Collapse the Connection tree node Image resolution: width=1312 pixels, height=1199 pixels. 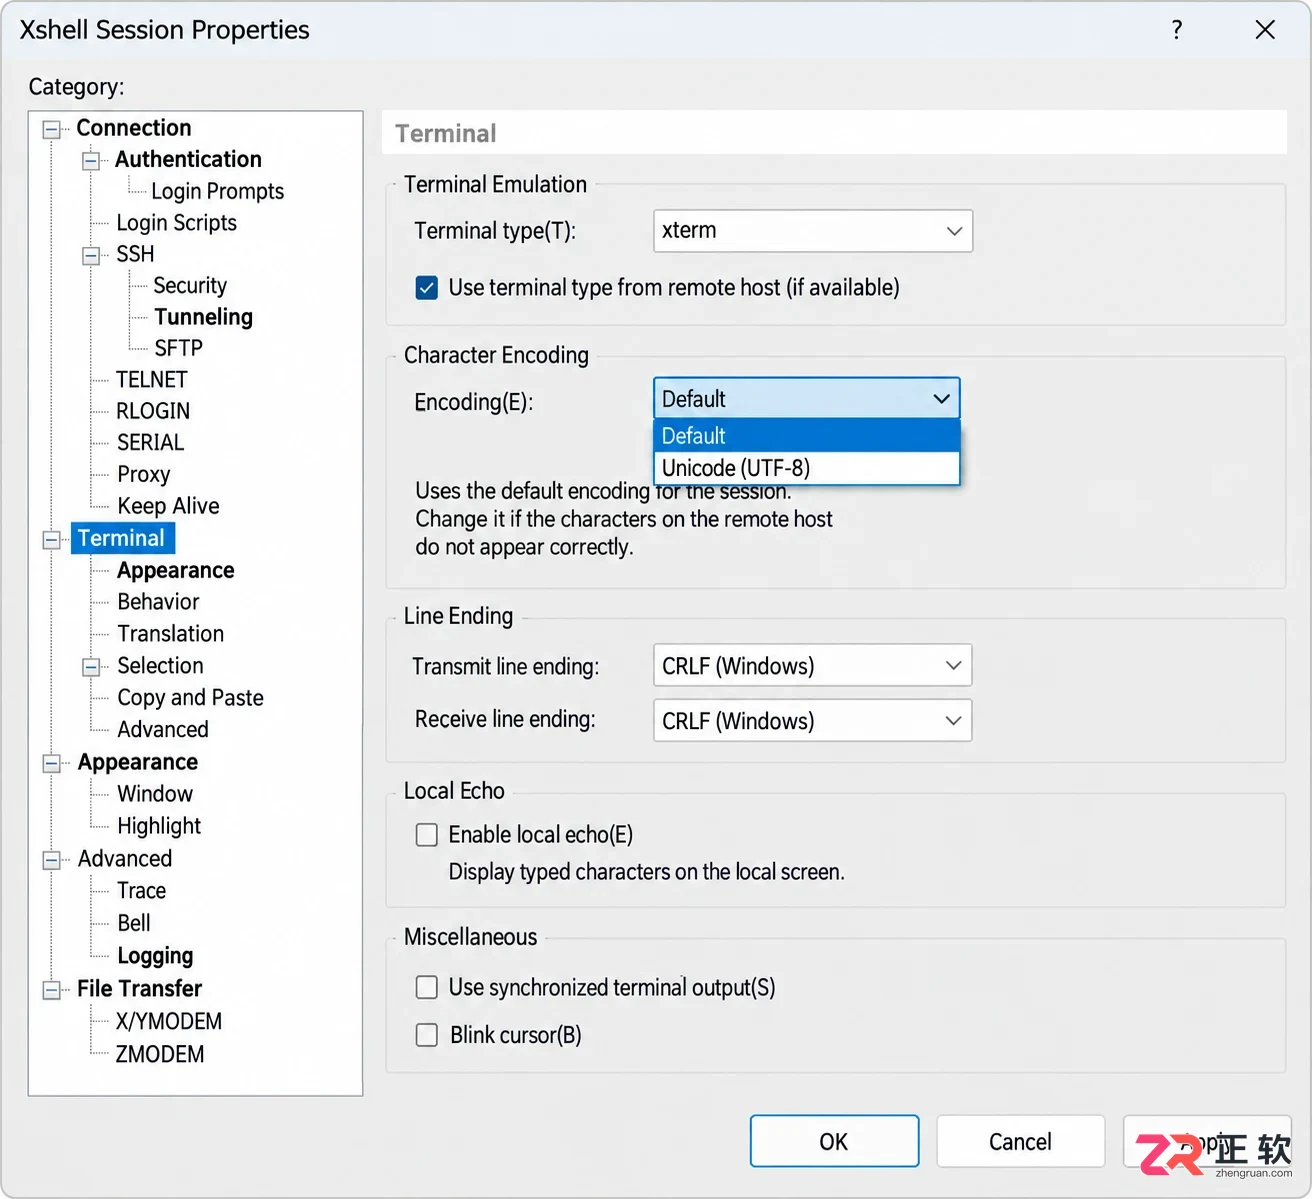click(x=51, y=129)
